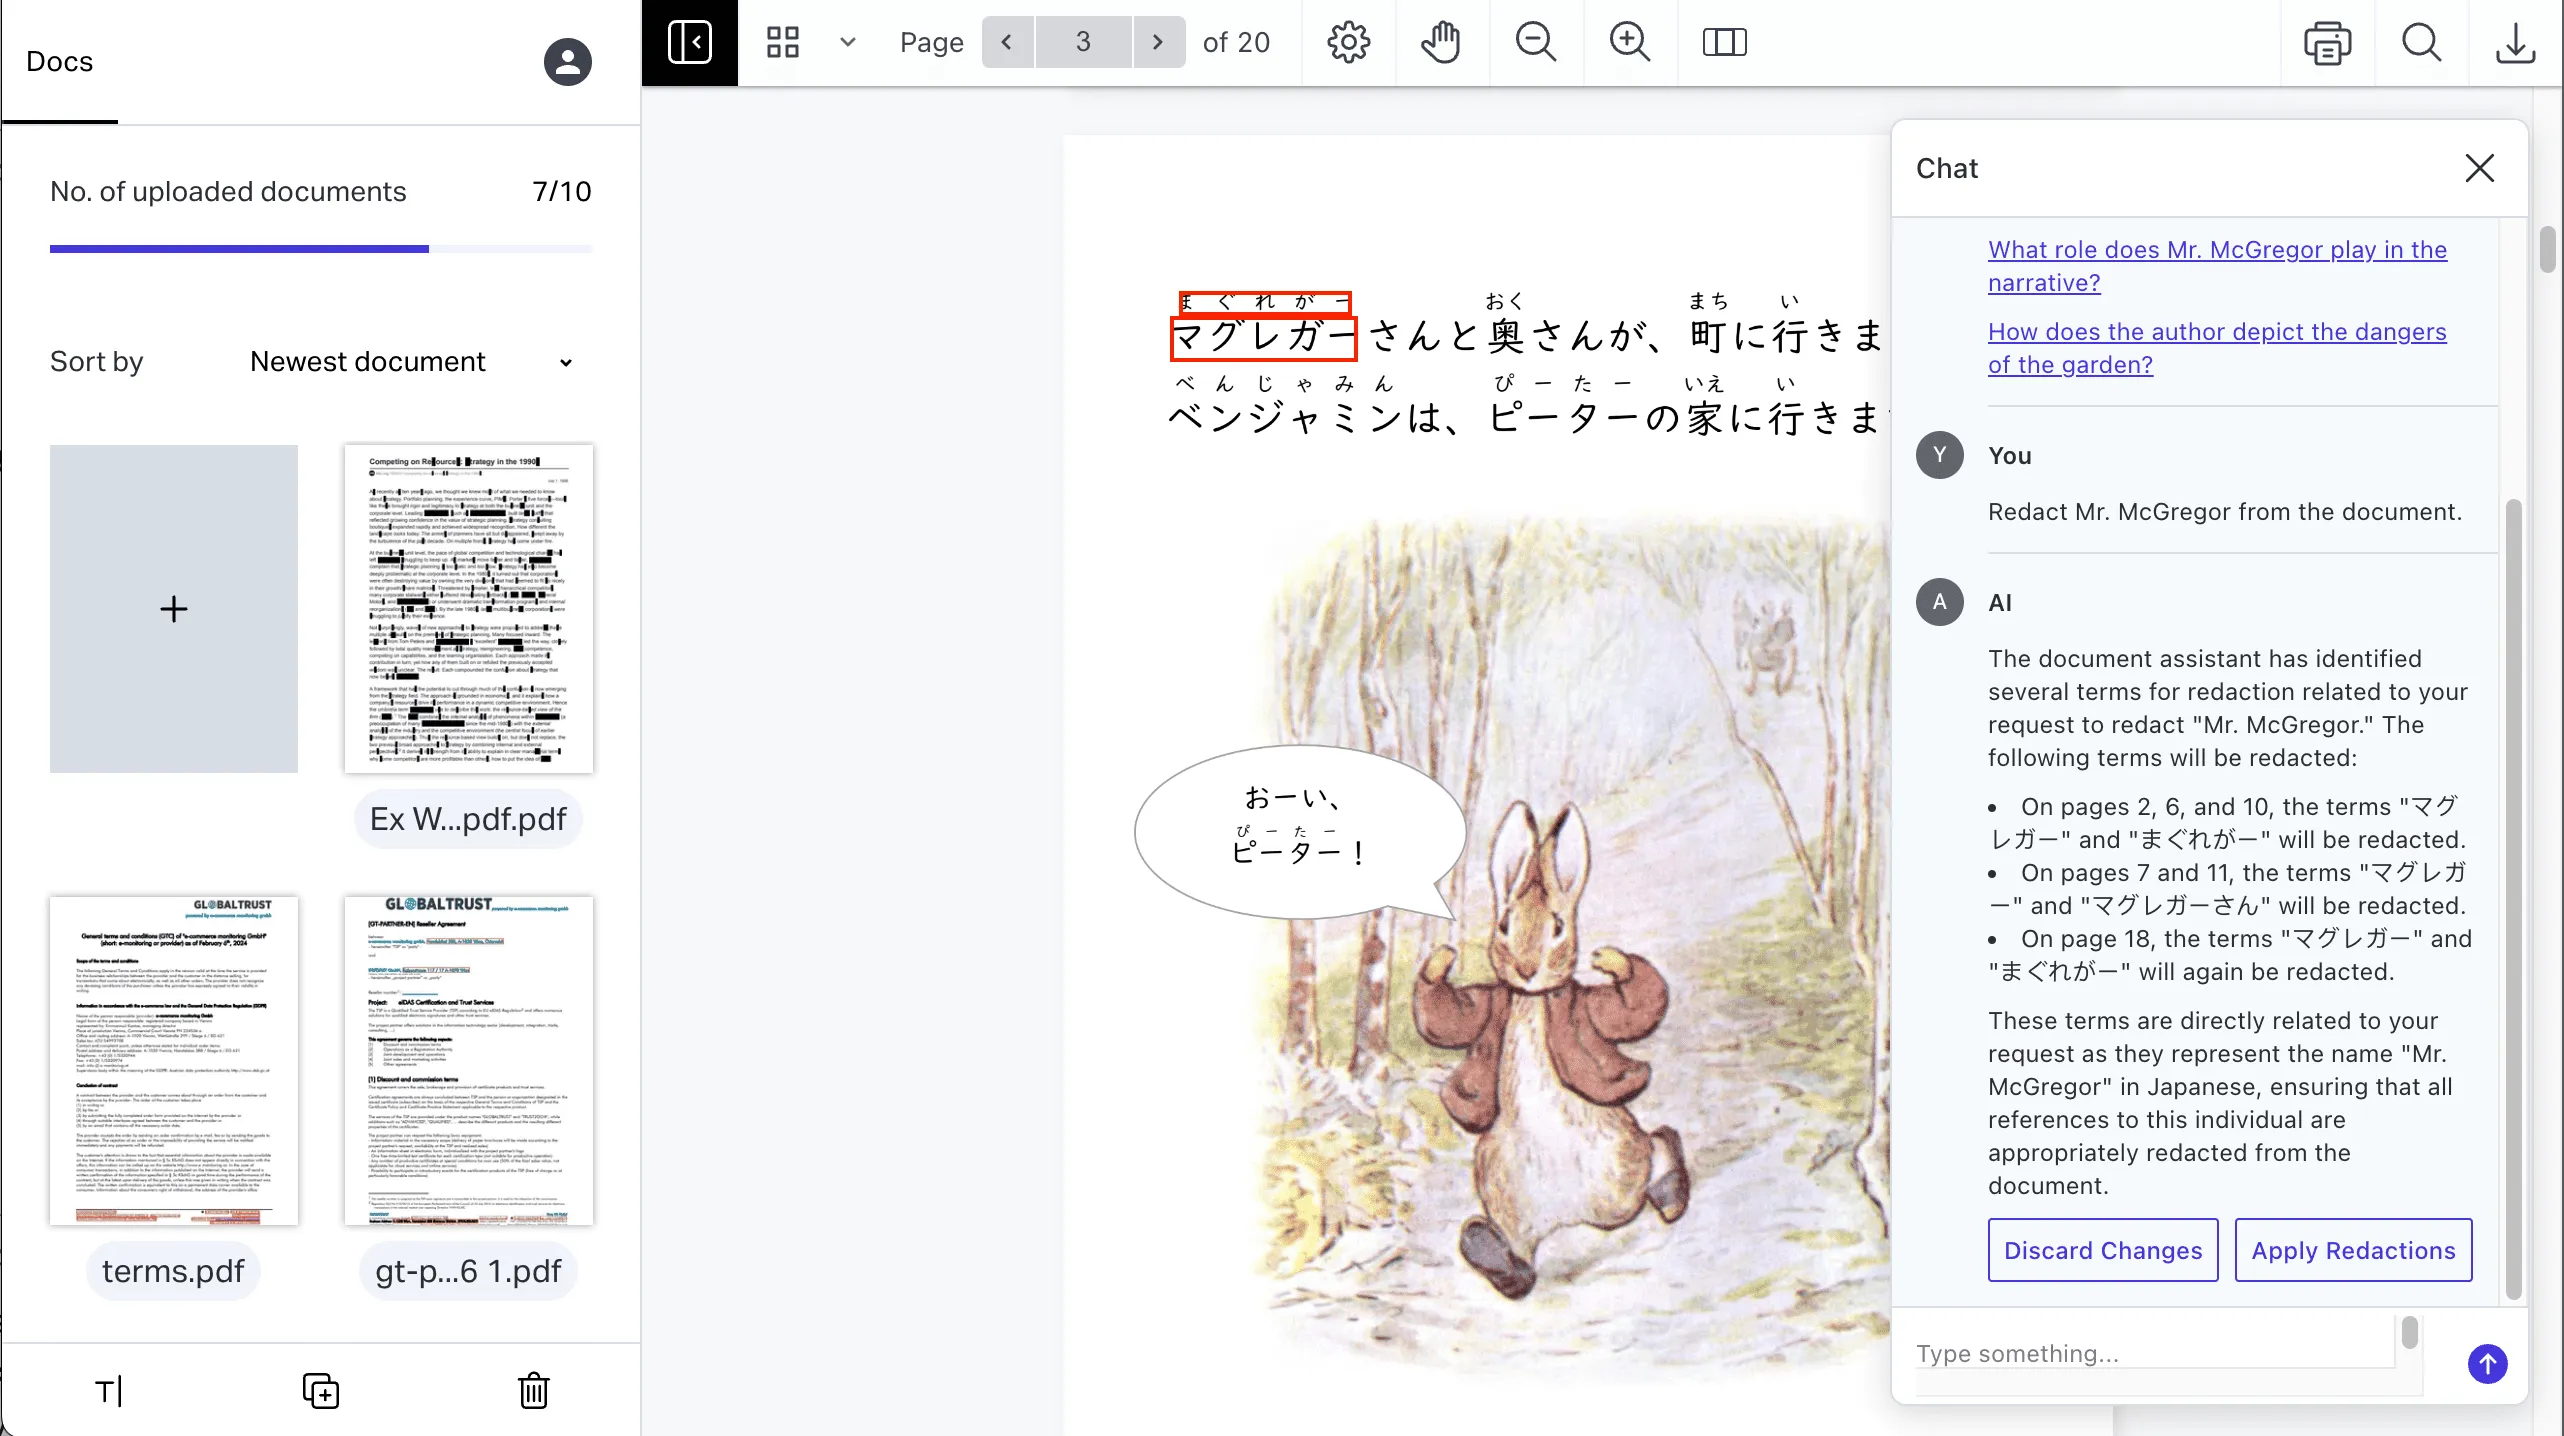Zoom in on the document

[1628, 42]
